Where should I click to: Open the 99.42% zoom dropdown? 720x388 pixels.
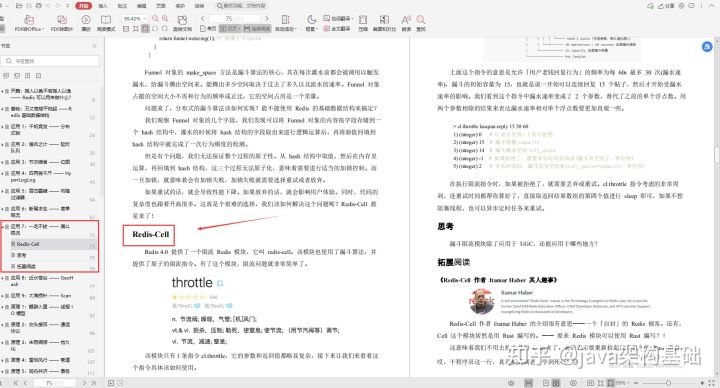[x=145, y=18]
